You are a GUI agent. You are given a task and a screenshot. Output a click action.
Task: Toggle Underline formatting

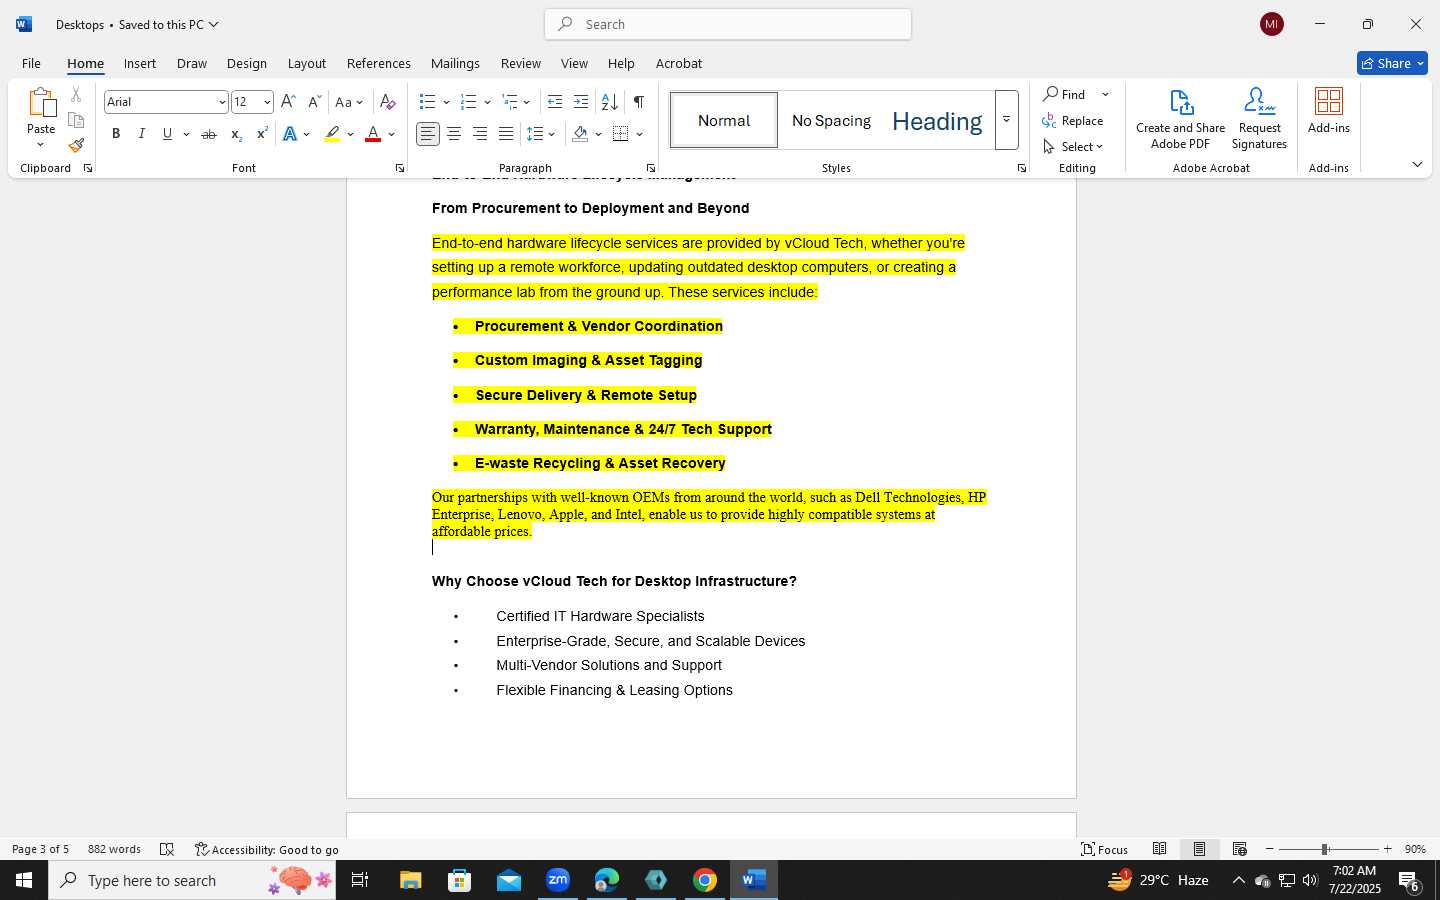tap(167, 134)
